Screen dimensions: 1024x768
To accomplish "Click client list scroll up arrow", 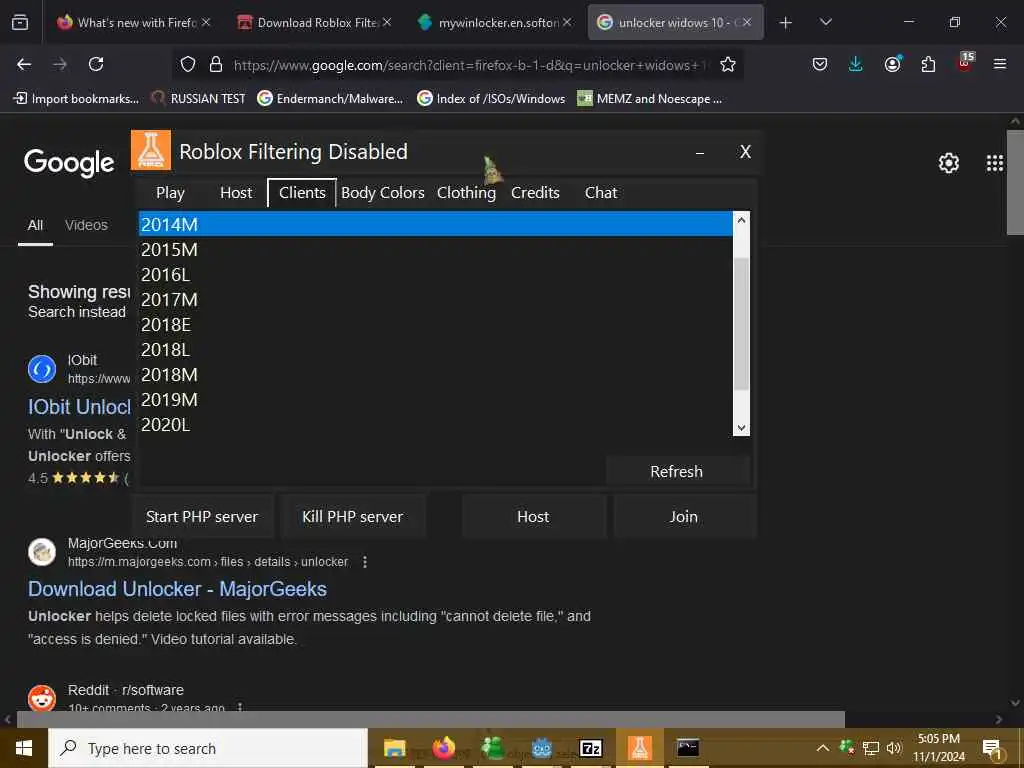I will (741, 220).
